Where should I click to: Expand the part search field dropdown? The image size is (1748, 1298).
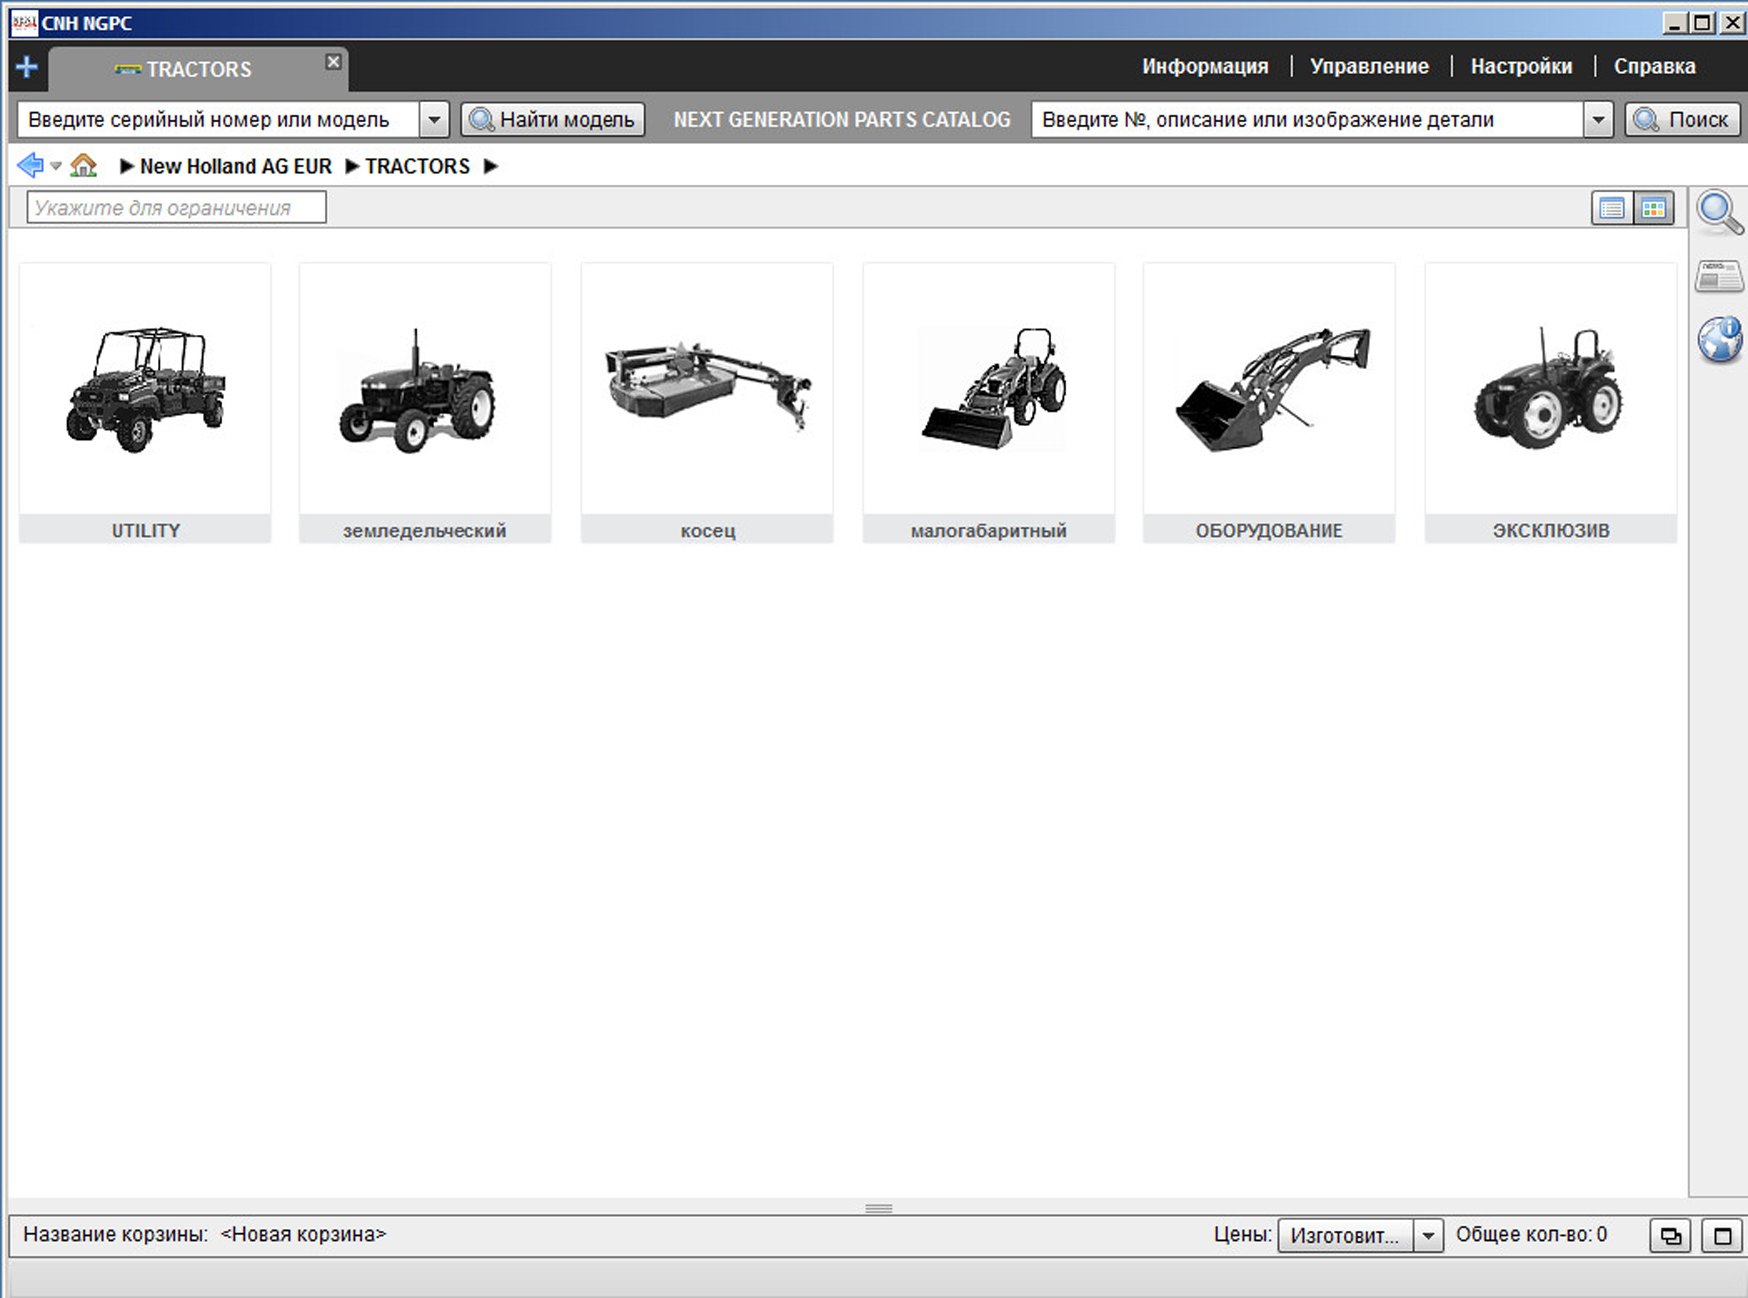pyautogui.click(x=1598, y=120)
